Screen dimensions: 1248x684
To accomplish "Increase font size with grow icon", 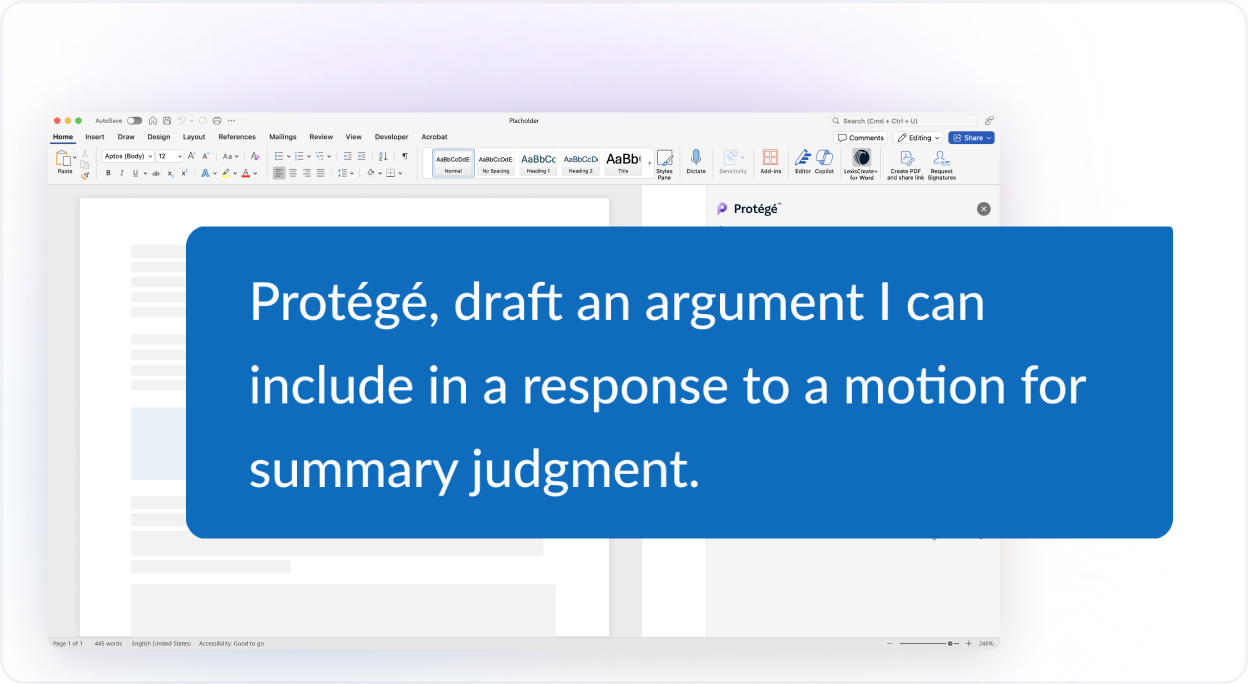I will [191, 156].
